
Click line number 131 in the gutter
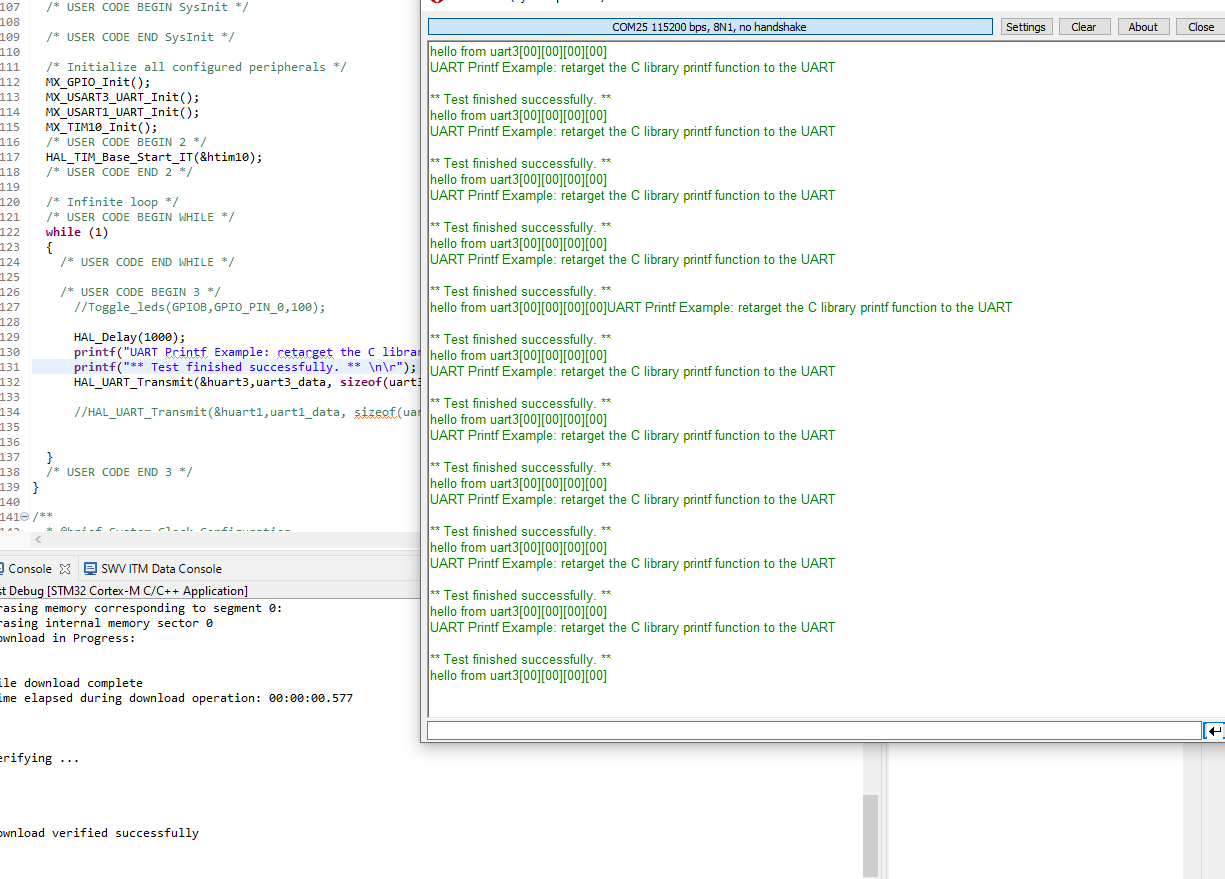tap(11, 367)
